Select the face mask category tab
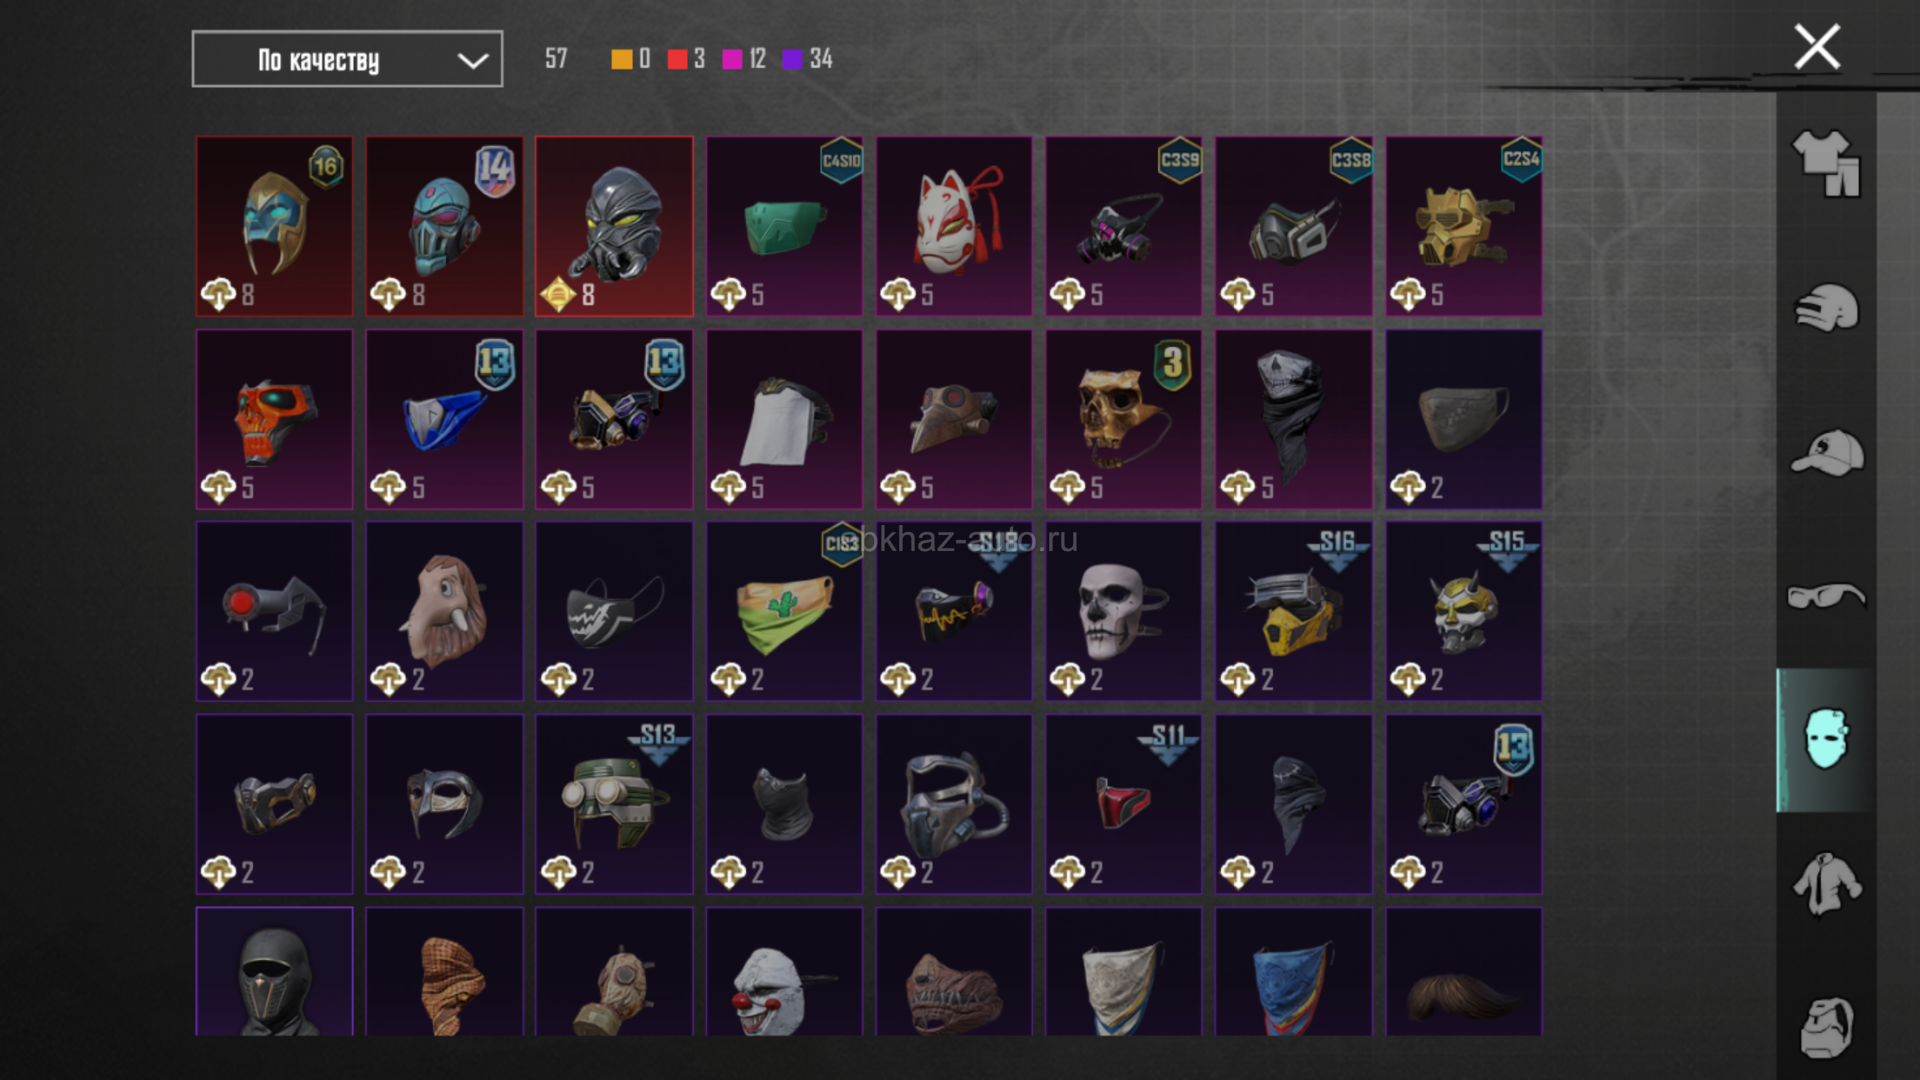 pyautogui.click(x=1826, y=740)
